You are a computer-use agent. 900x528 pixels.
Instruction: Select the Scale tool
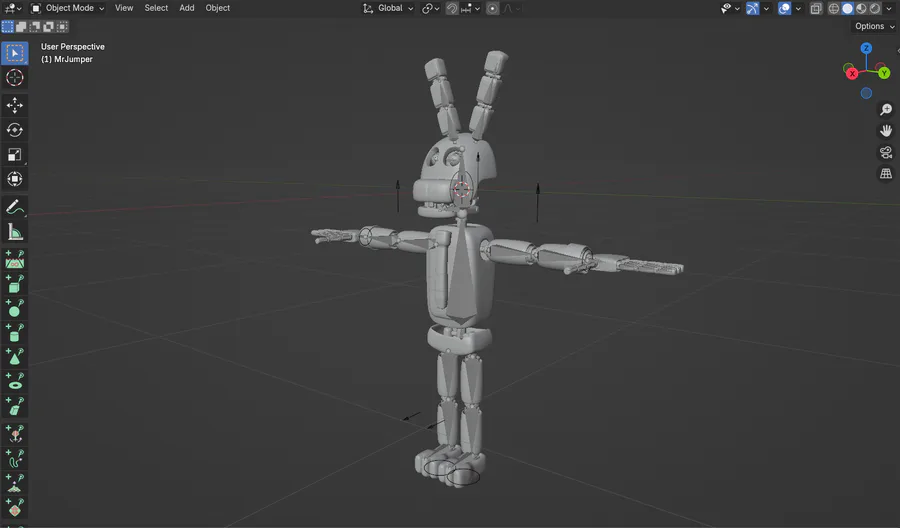click(x=15, y=154)
